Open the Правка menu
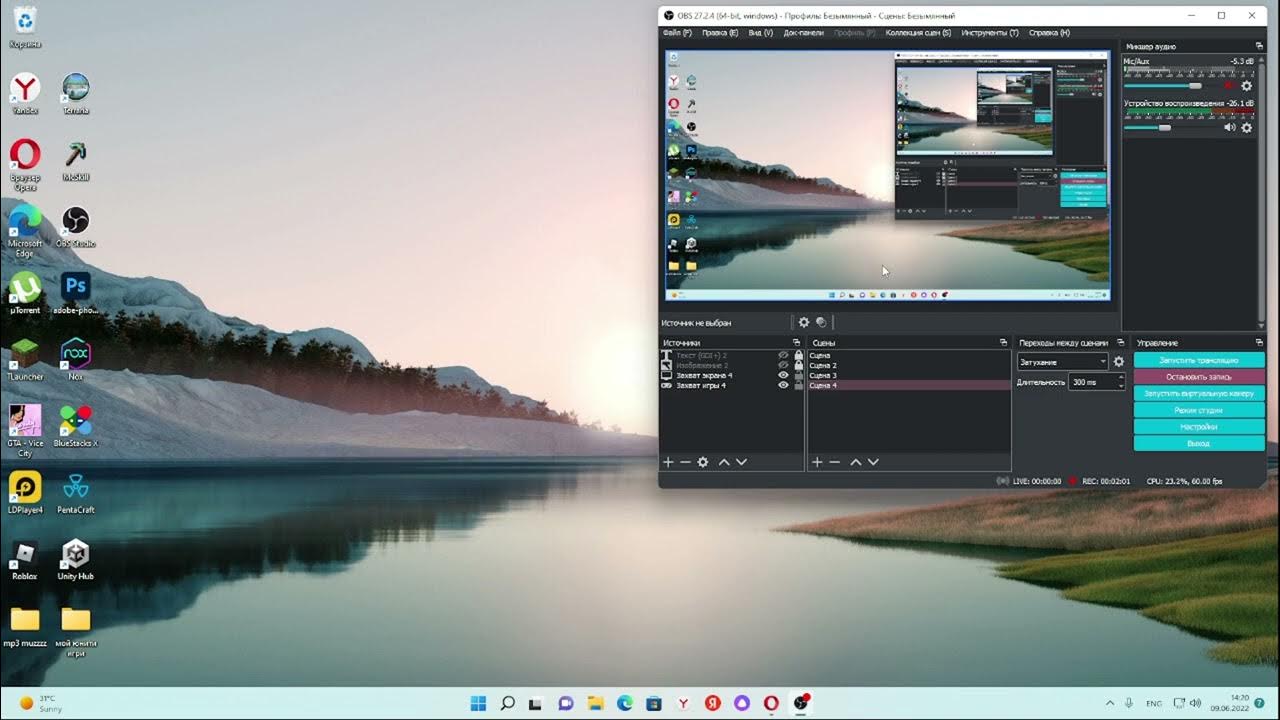The image size is (1280, 720). [x=720, y=33]
